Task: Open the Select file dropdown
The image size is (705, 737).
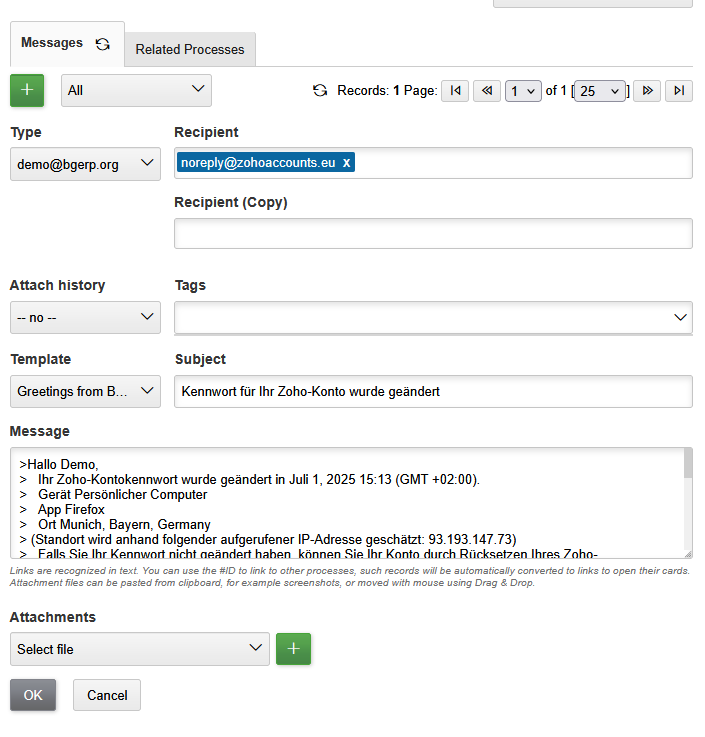Action: click(139, 649)
